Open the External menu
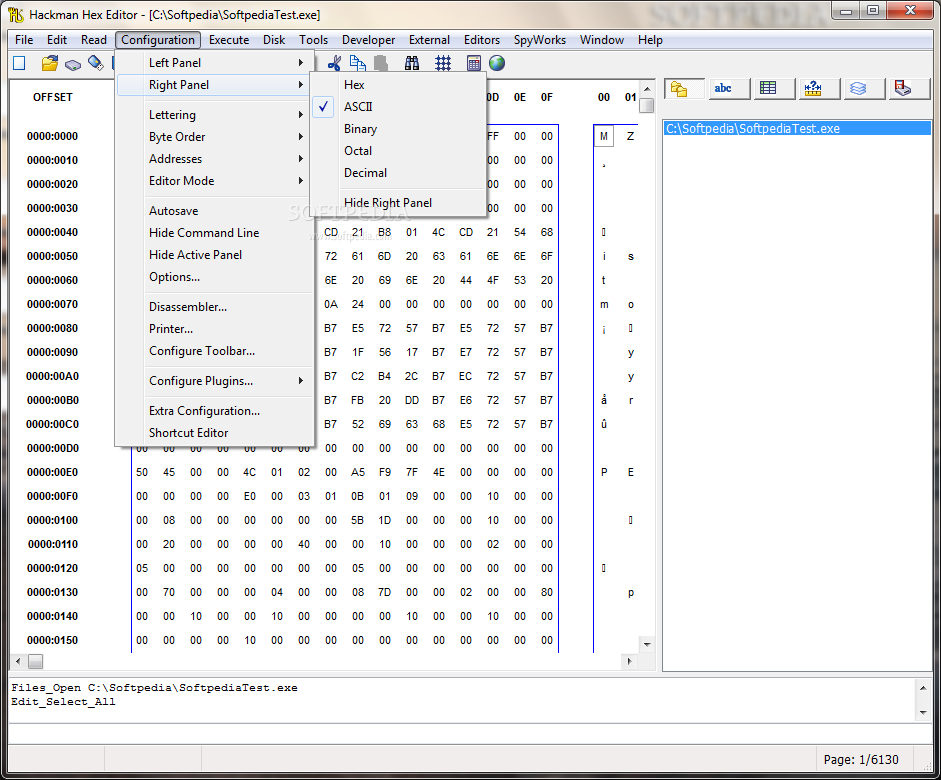 click(x=429, y=40)
